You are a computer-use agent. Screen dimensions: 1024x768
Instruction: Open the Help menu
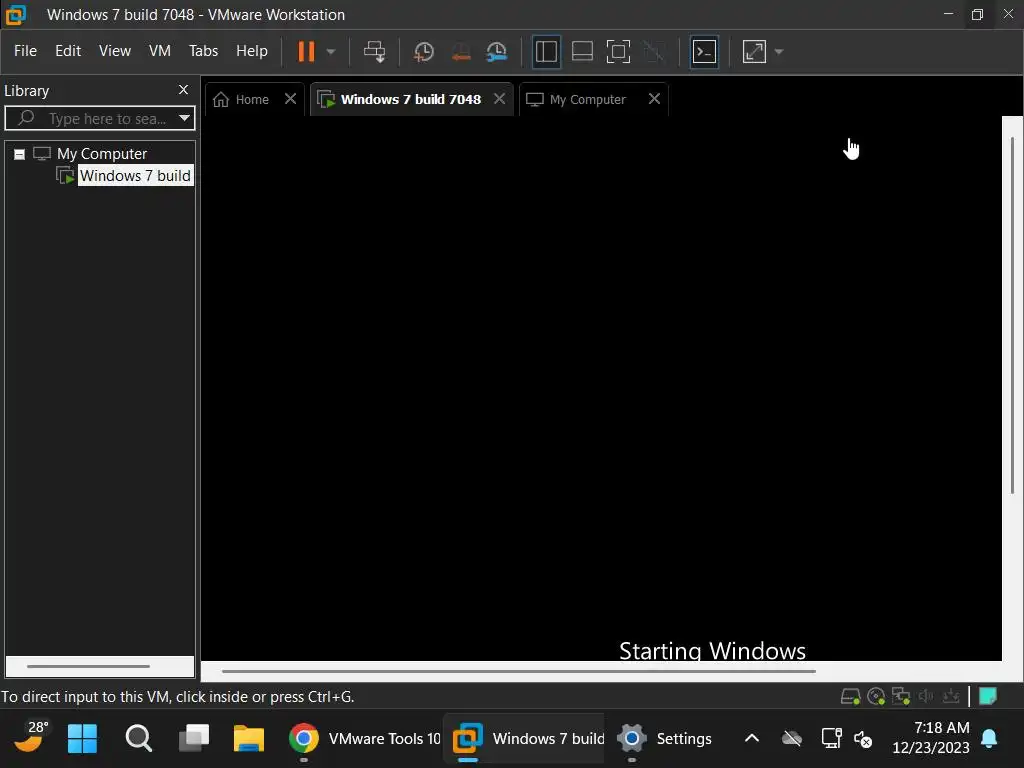pos(252,51)
